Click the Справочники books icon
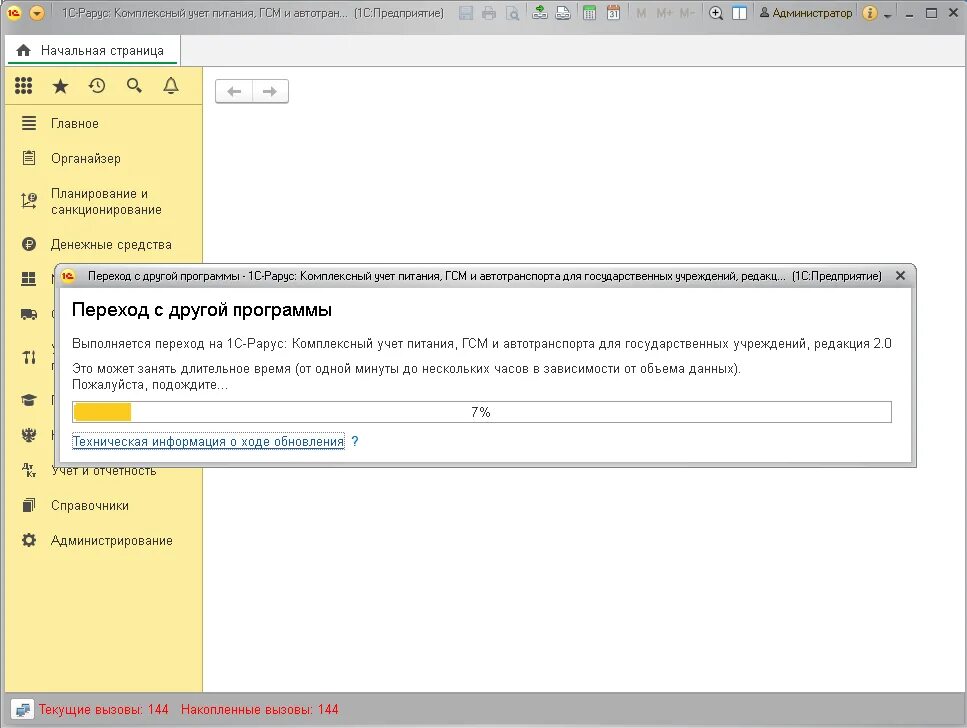 (x=28, y=505)
